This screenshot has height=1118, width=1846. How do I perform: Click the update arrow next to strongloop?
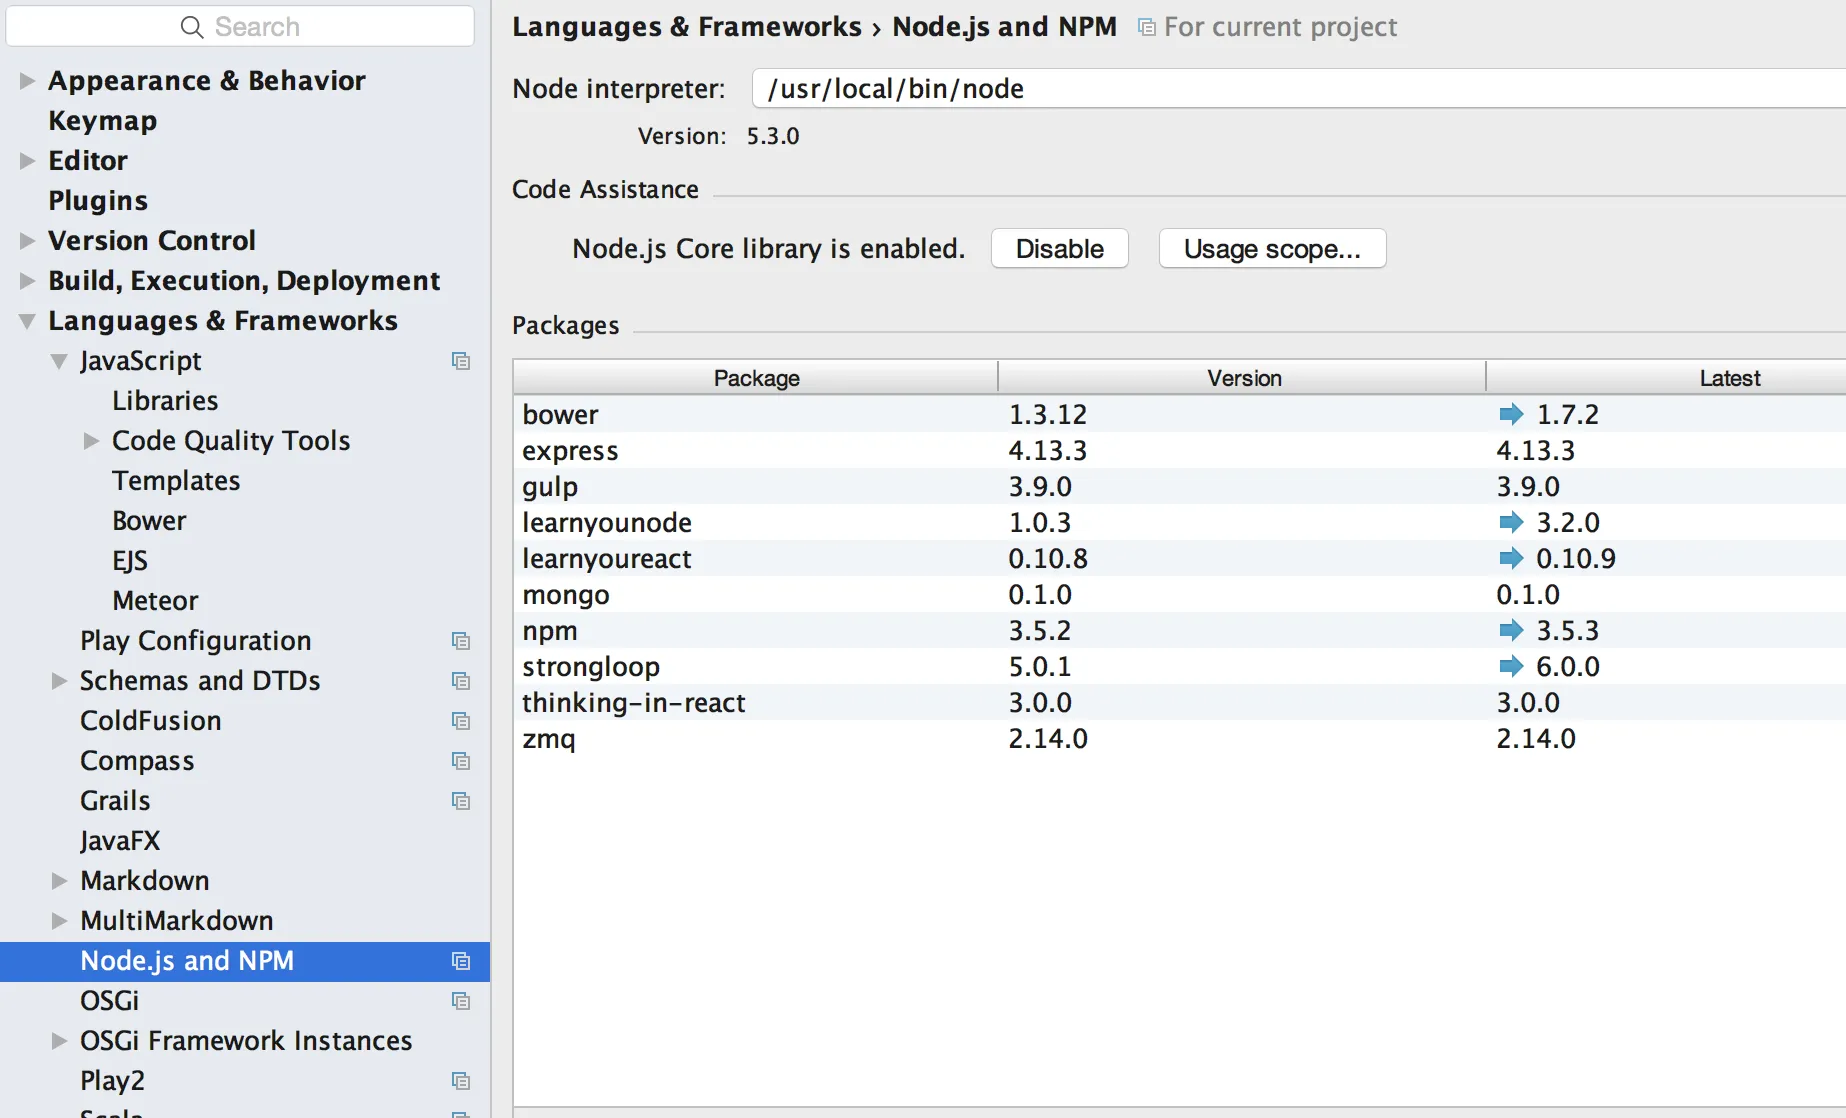tap(1511, 666)
